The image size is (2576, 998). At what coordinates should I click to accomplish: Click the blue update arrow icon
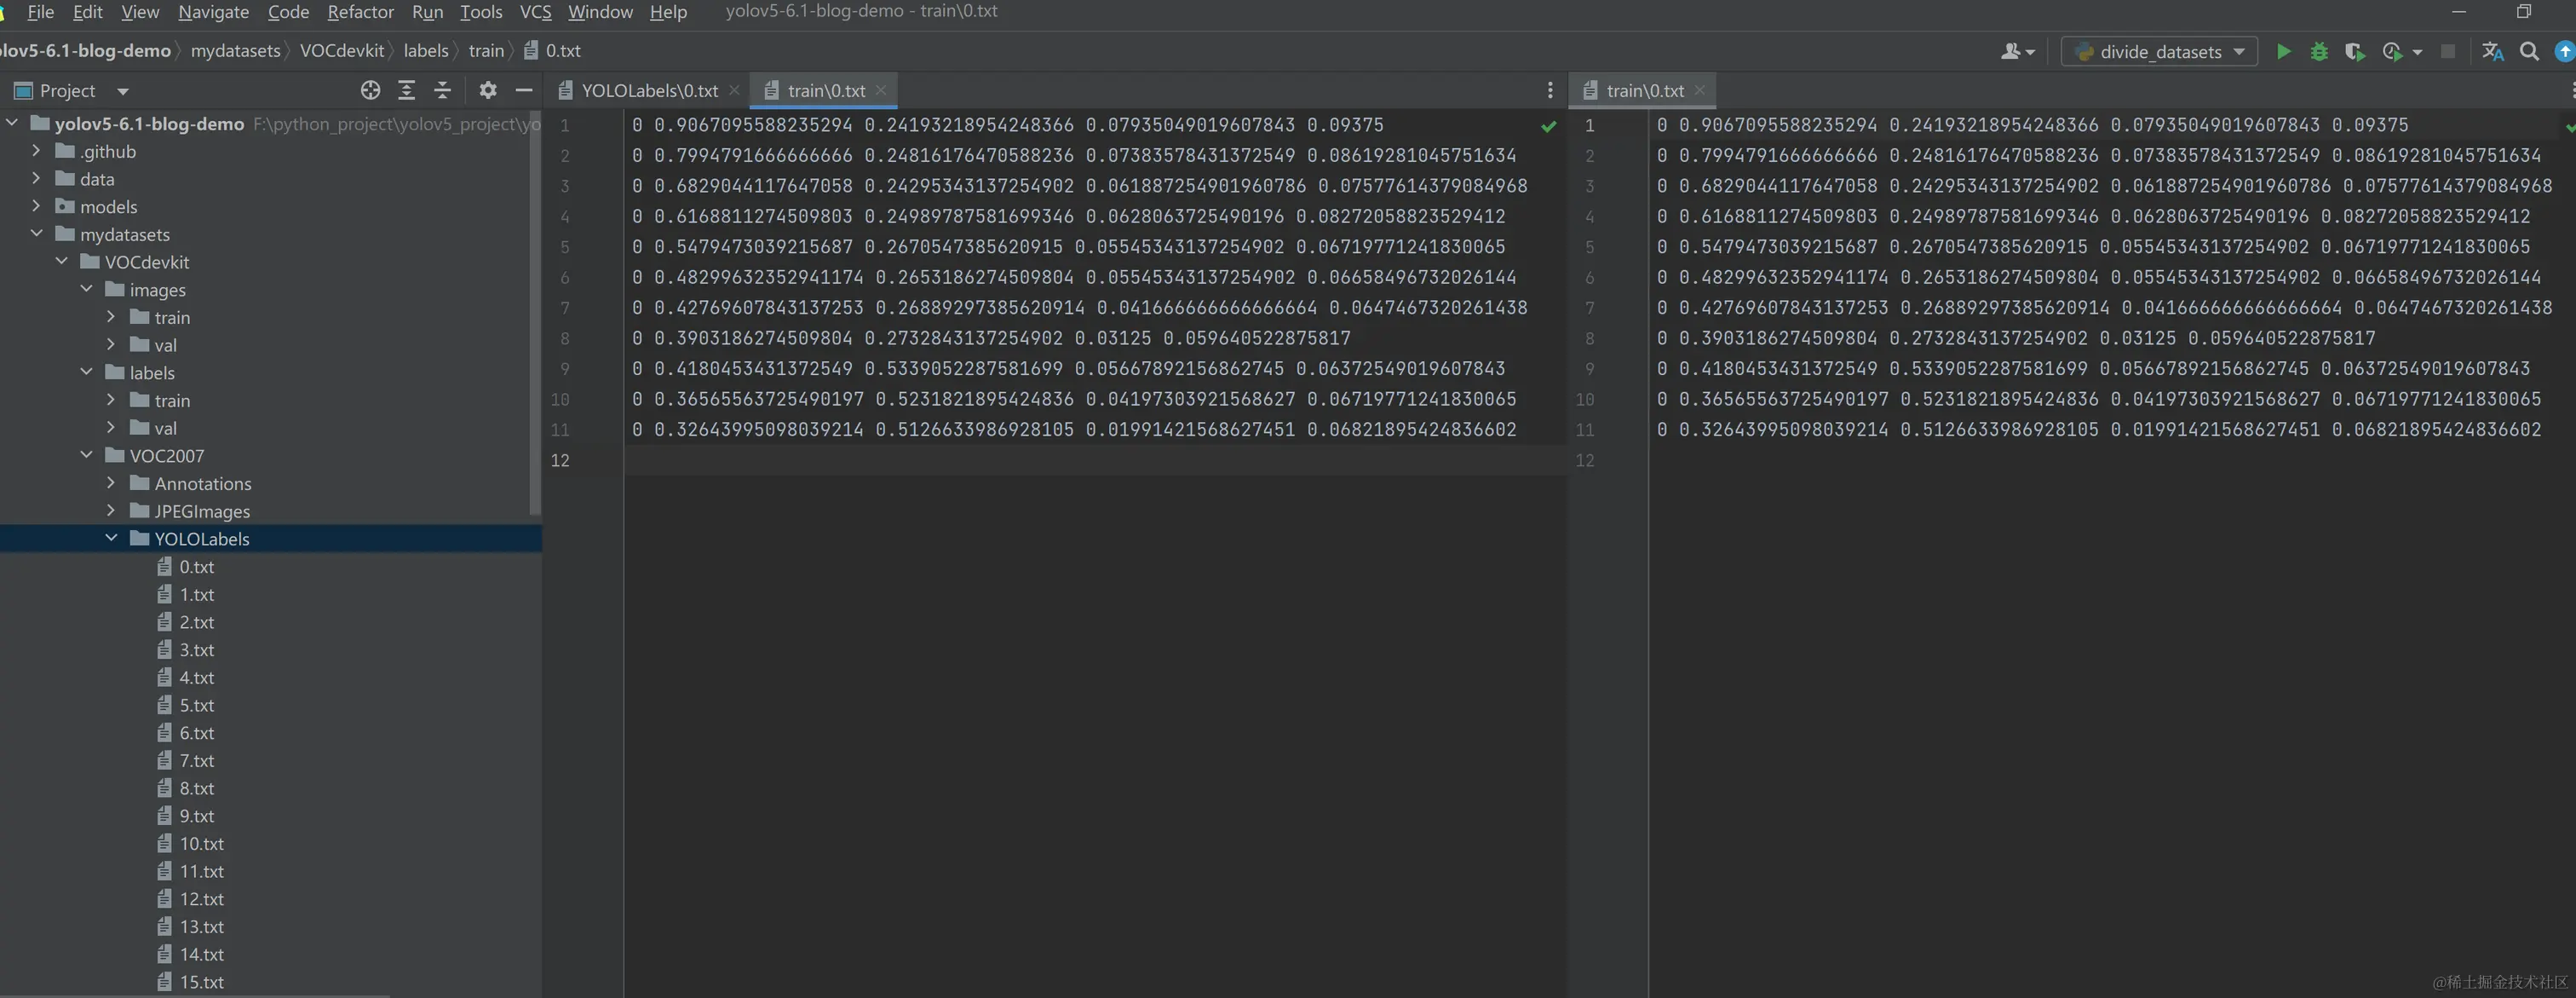point(2565,52)
